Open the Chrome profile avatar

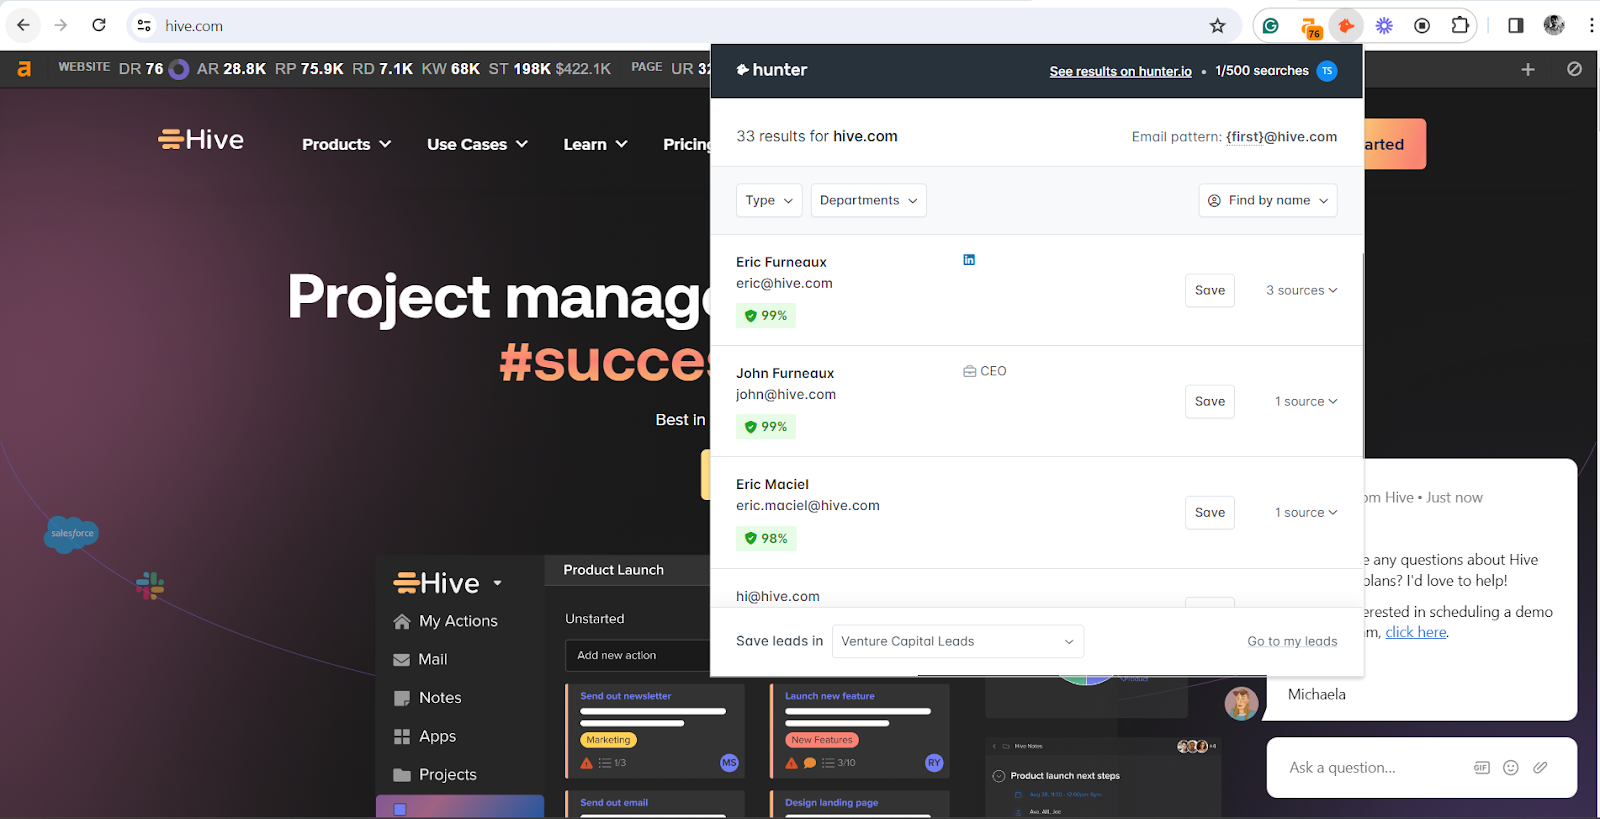point(1554,25)
